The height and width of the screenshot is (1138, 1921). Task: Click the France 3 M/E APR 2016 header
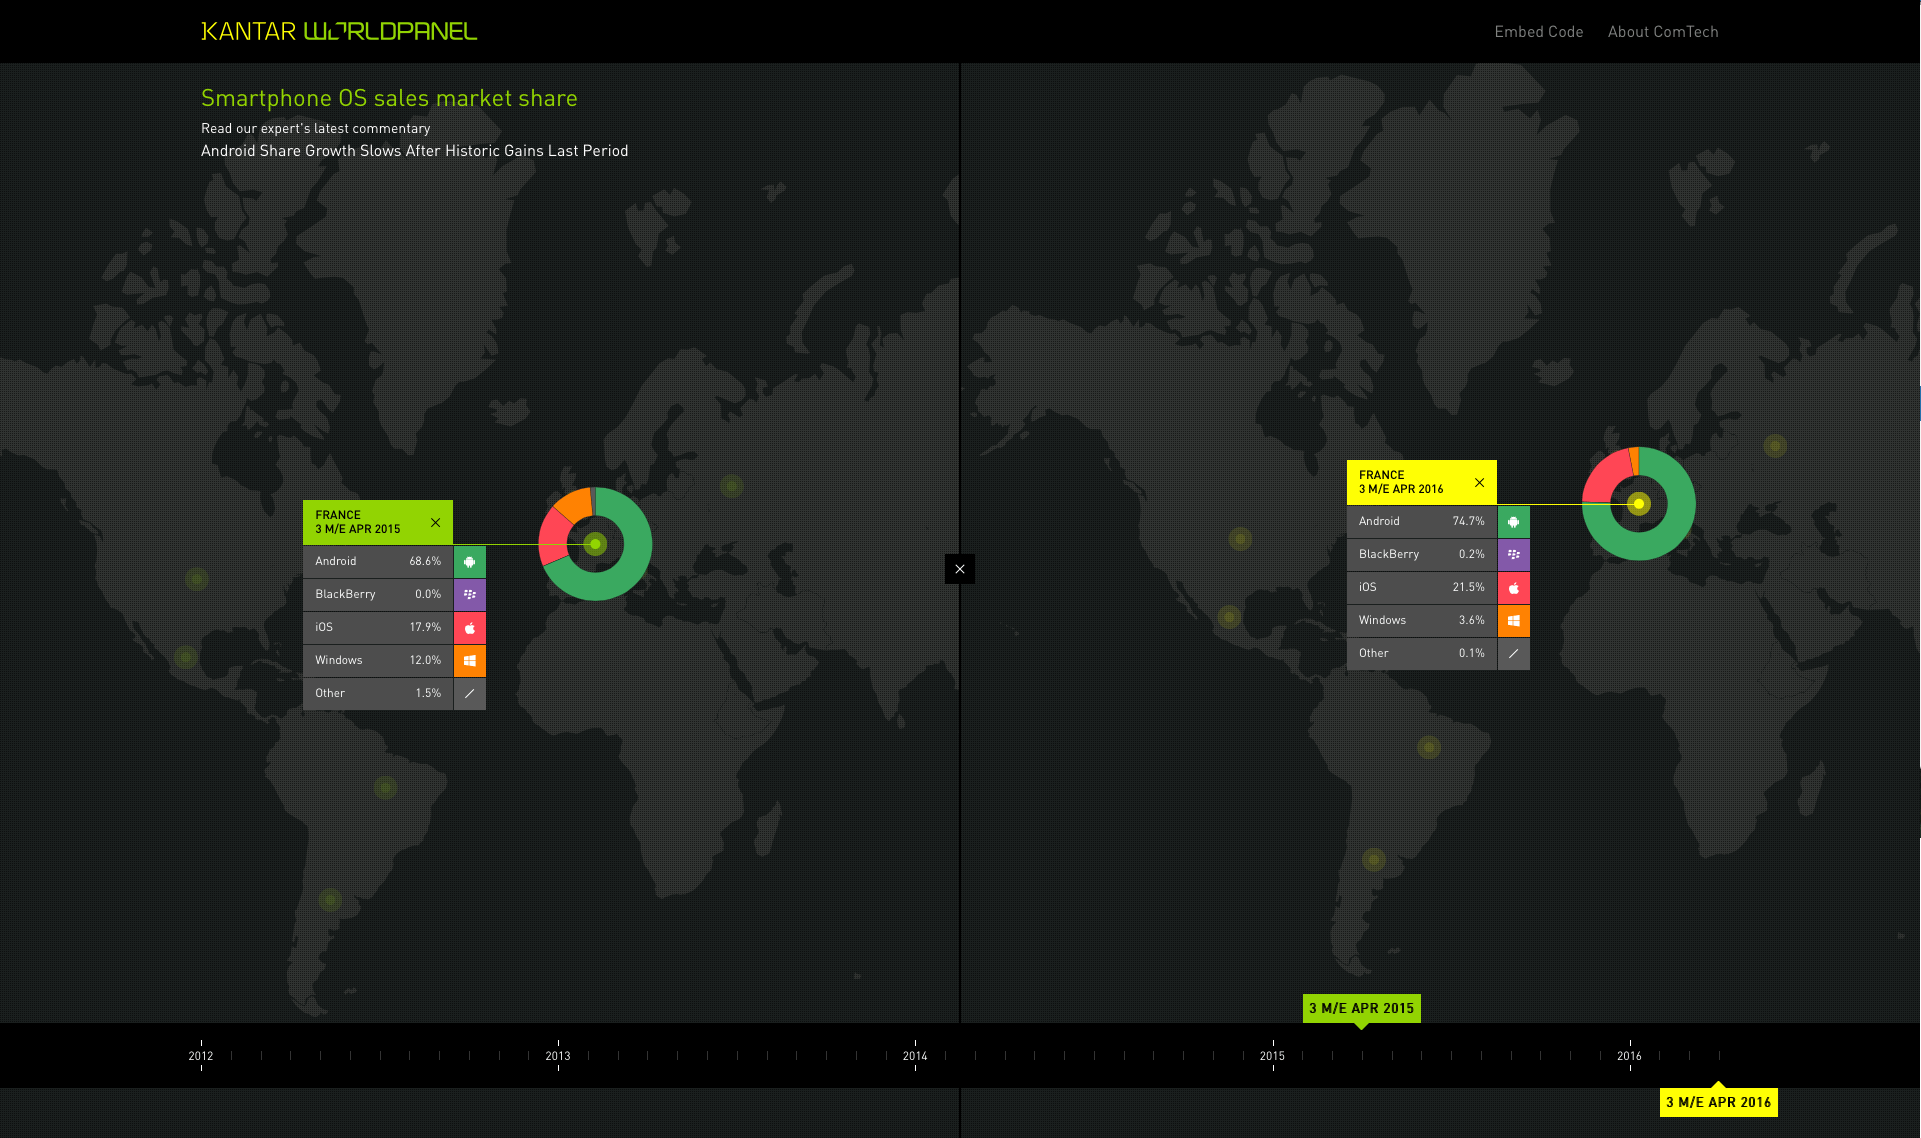coord(1422,482)
